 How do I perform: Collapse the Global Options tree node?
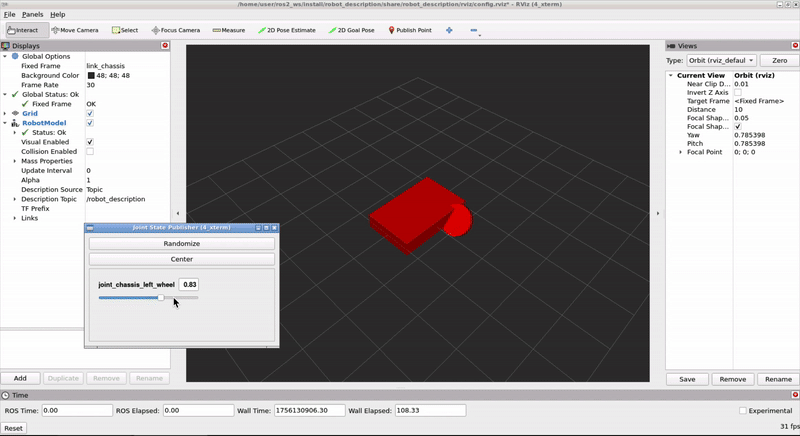pyautogui.click(x=5, y=56)
